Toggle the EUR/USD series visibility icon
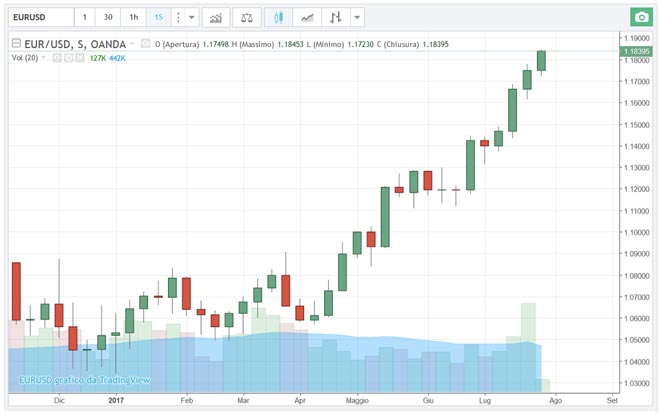Screen dimensions: 660x413 click(x=146, y=44)
